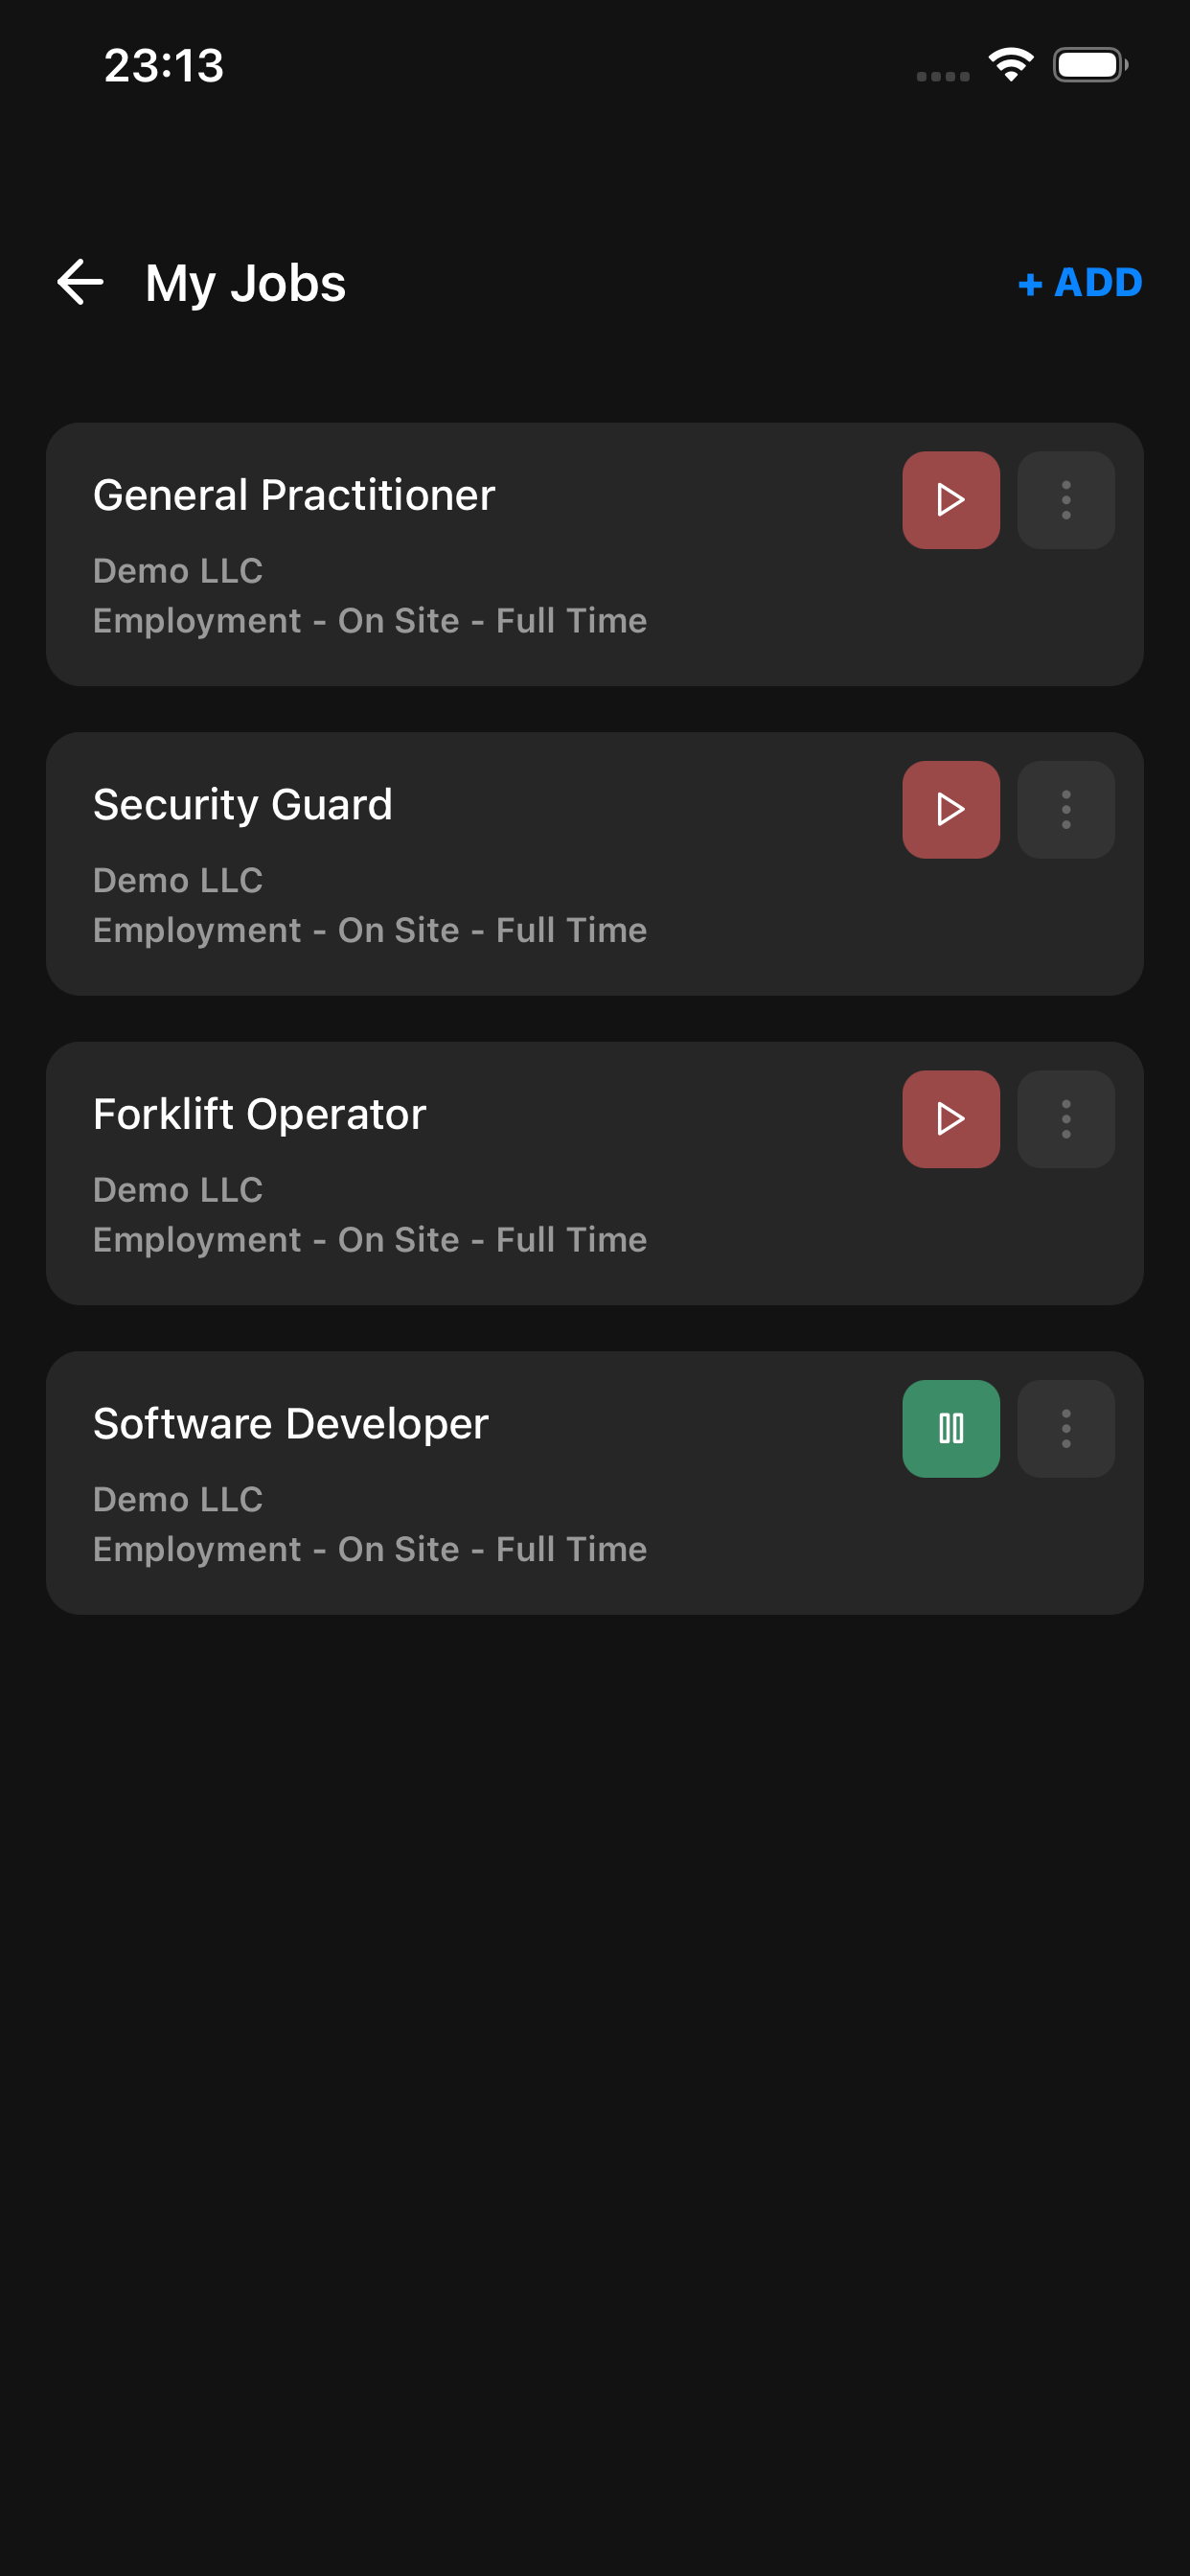1190x2576 pixels.
Task: Tap employment details line under Security Guard
Action: (369, 930)
